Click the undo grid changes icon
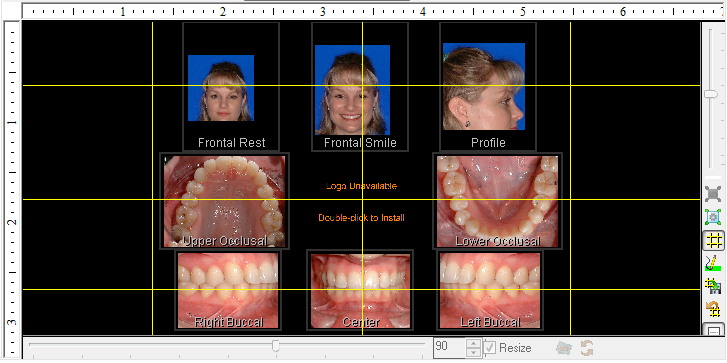The image size is (727, 363). coord(713,309)
